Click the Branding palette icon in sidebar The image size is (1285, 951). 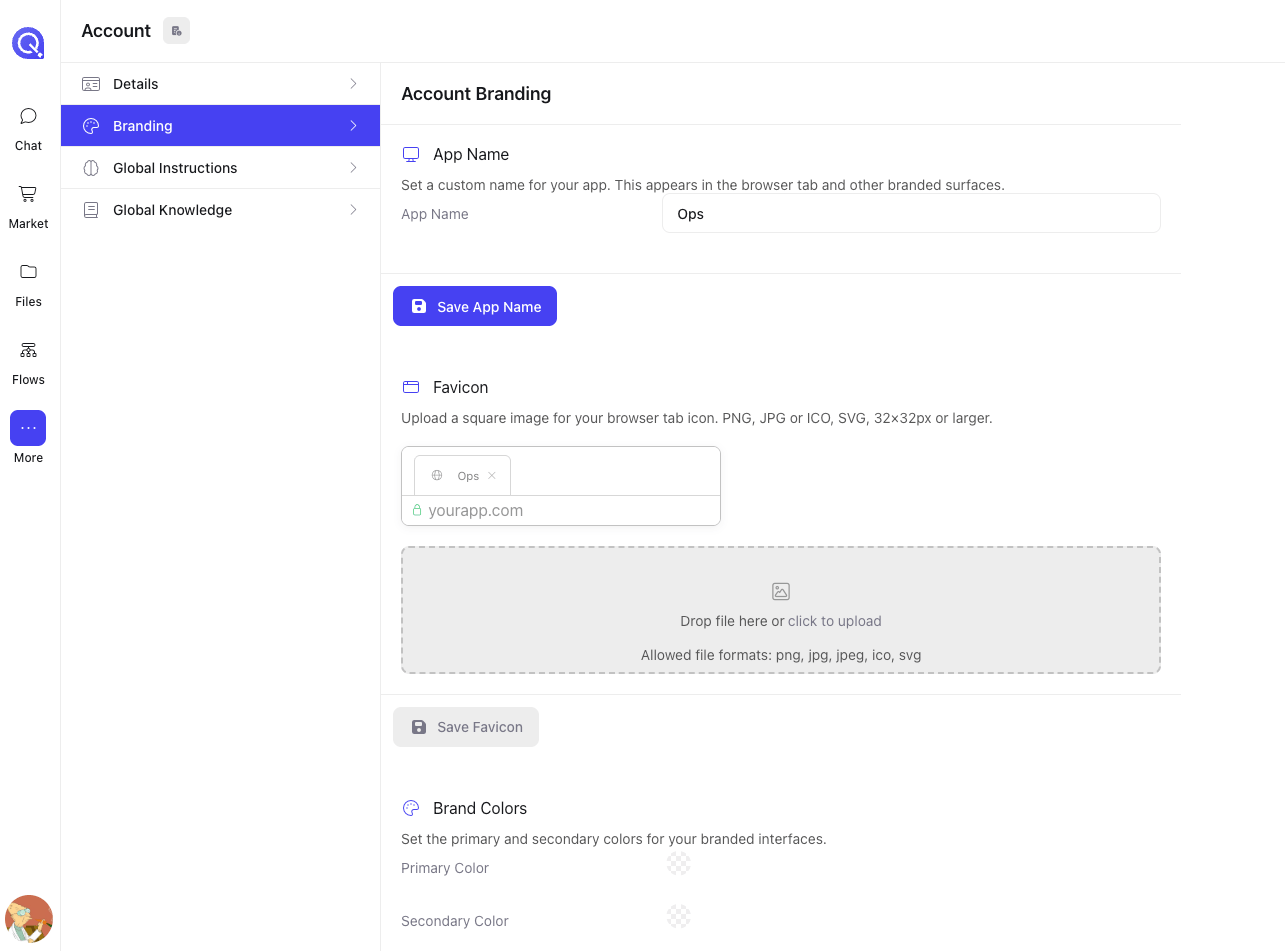tap(91, 126)
